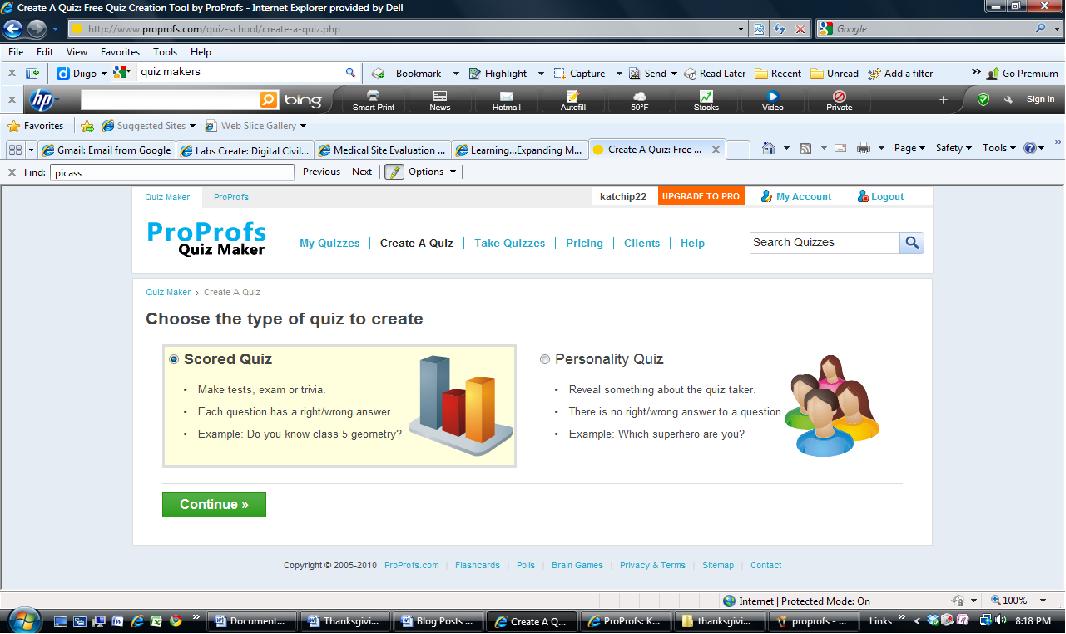Viewport: 1066px width, 634px height.
Task: Select the Scored Quiz option
Action: point(174,359)
